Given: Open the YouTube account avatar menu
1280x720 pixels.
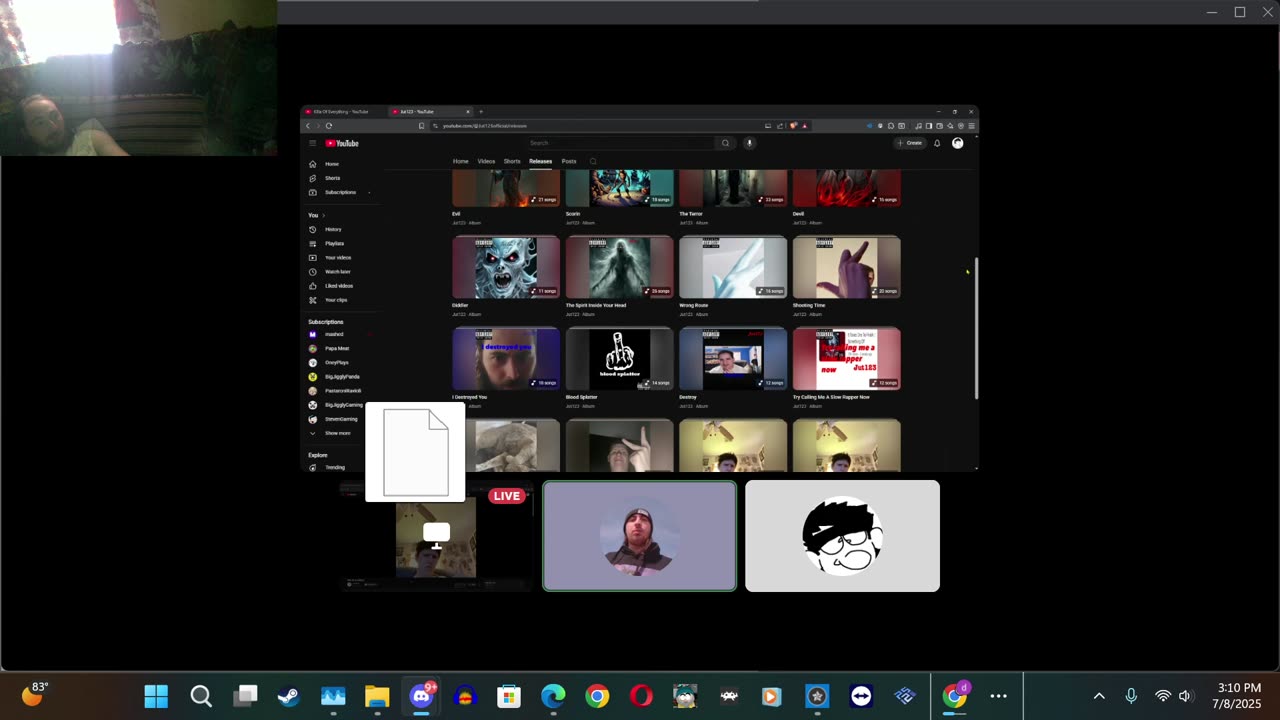Looking at the screenshot, I should [957, 143].
